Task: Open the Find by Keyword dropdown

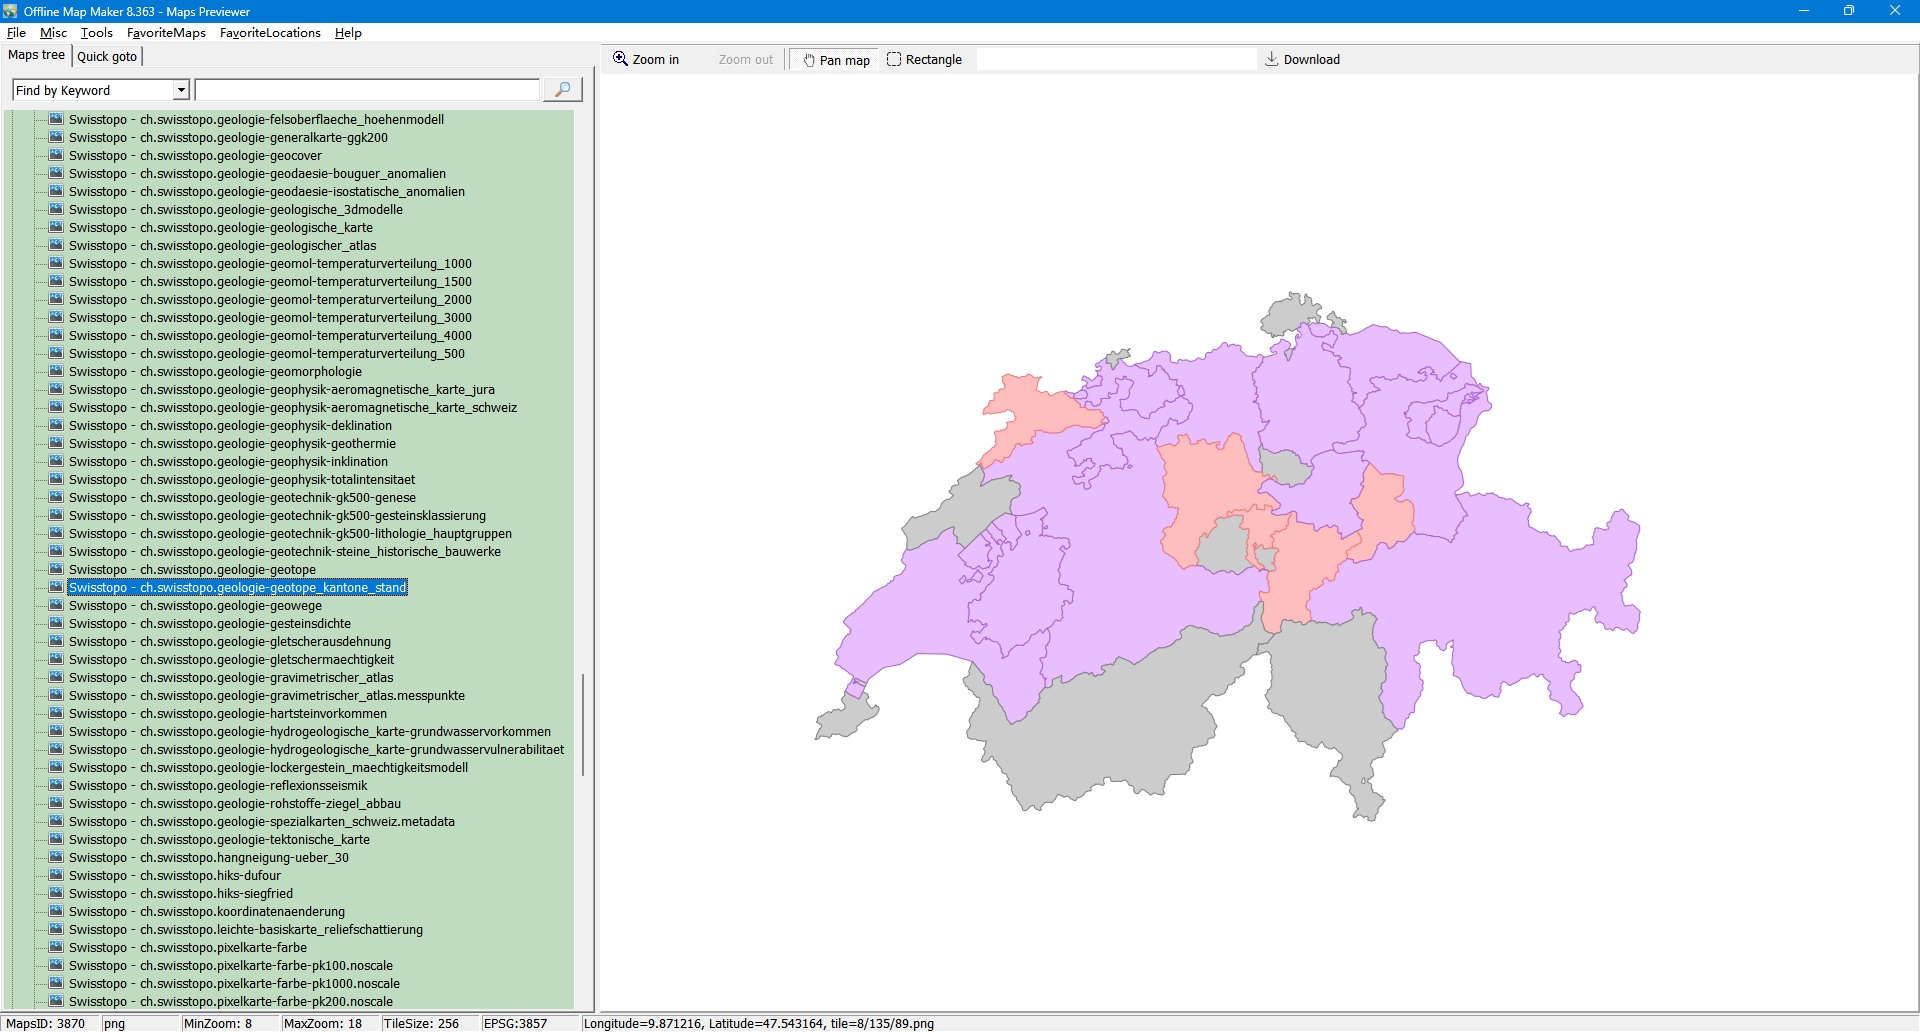Action: tap(181, 91)
